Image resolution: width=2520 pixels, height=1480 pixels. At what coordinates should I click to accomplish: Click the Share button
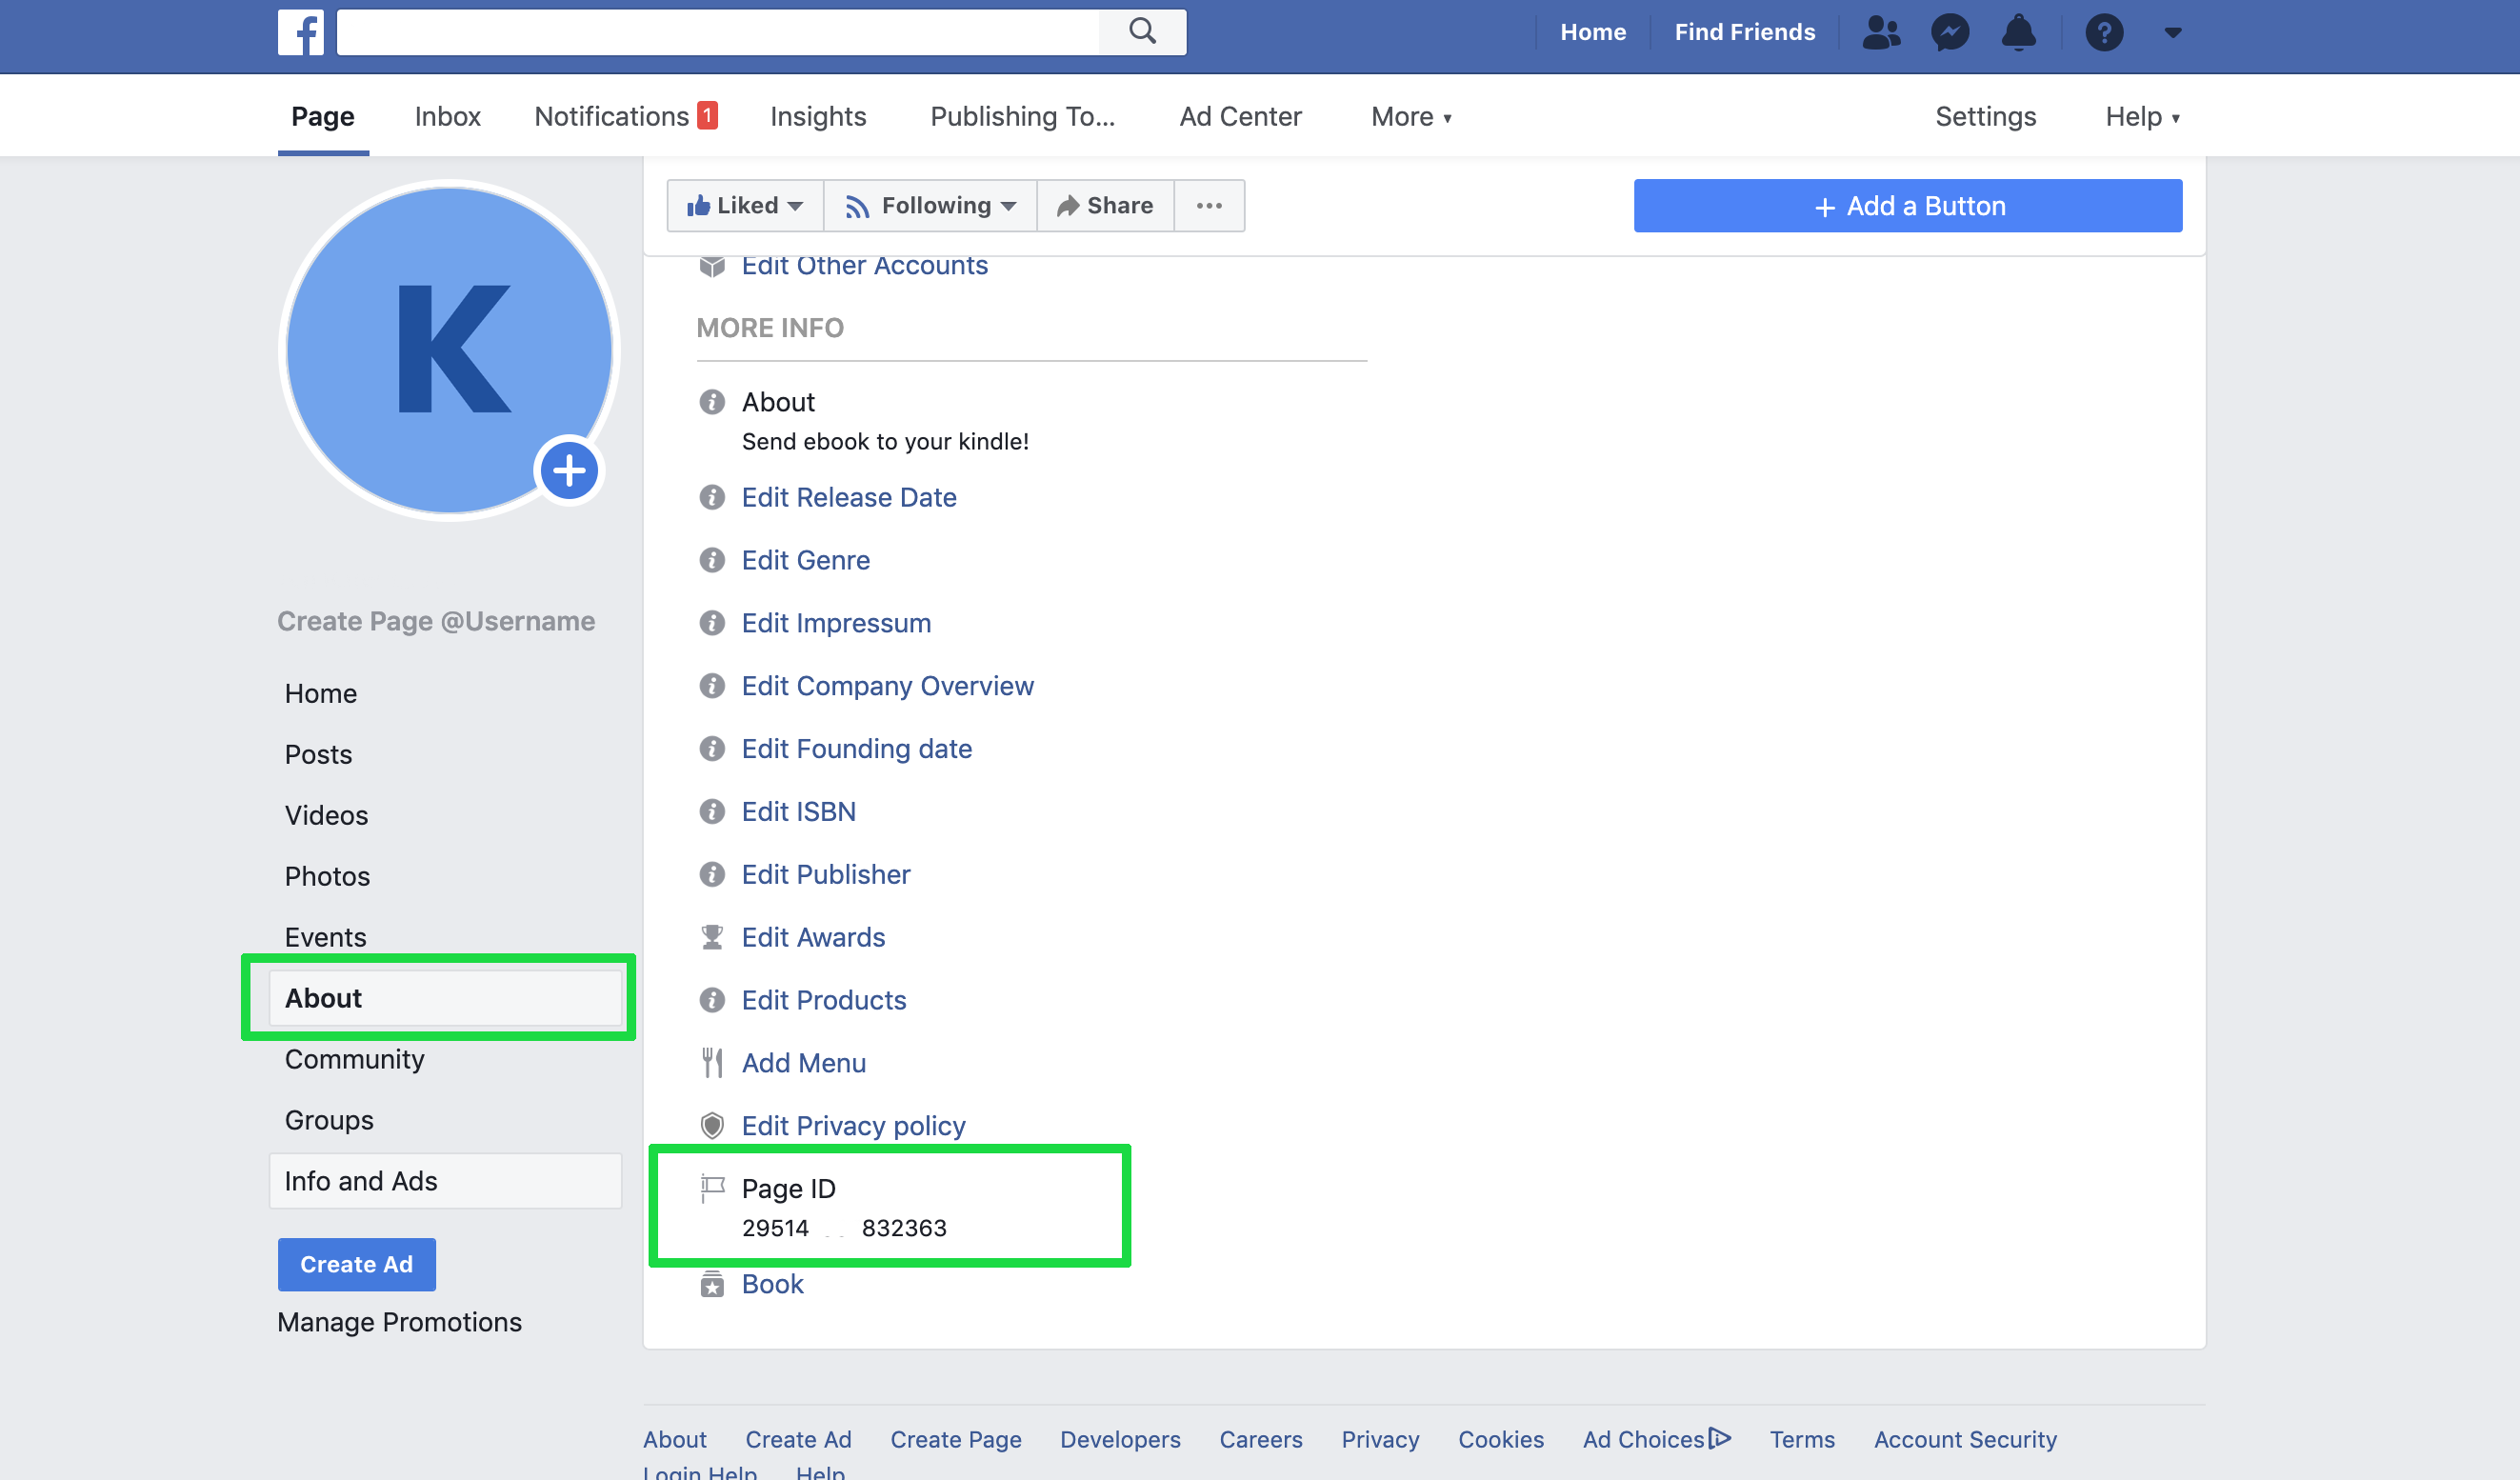(x=1105, y=205)
